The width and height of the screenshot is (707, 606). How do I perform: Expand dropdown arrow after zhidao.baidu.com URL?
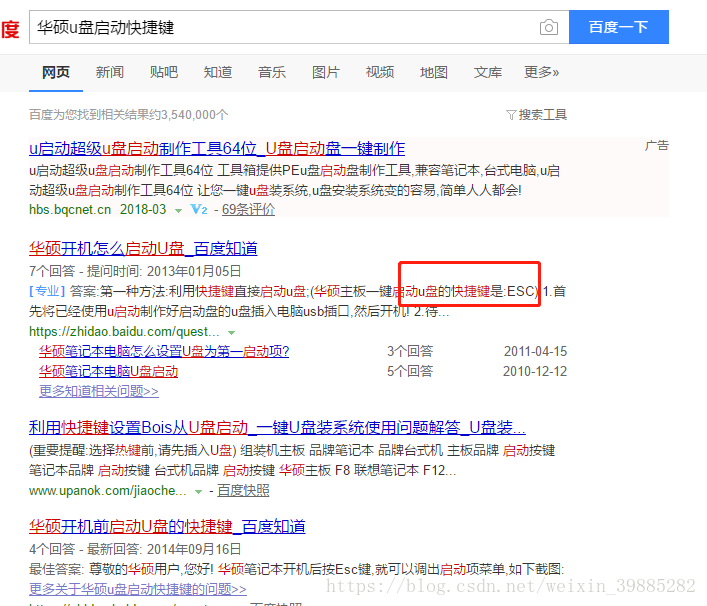click(232, 333)
